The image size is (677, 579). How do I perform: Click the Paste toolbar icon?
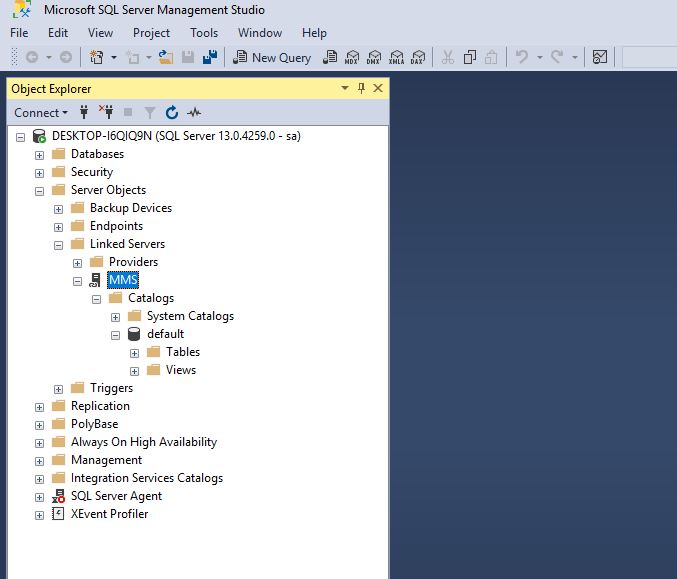[x=491, y=57]
